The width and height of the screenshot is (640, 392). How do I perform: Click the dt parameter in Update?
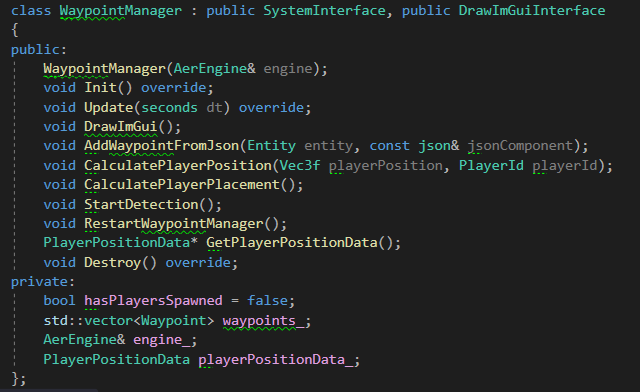[x=214, y=107]
